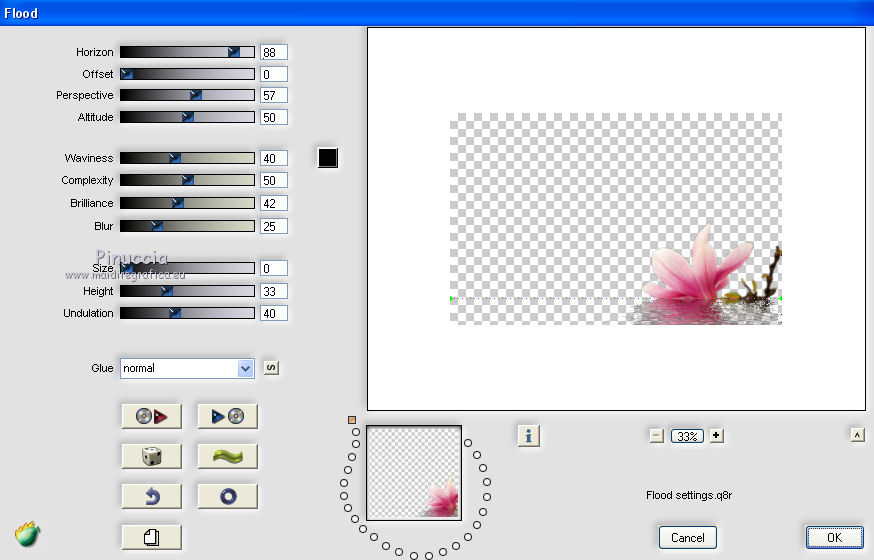Click the caret button at preview corner
This screenshot has height=560, width=874.
[857, 435]
